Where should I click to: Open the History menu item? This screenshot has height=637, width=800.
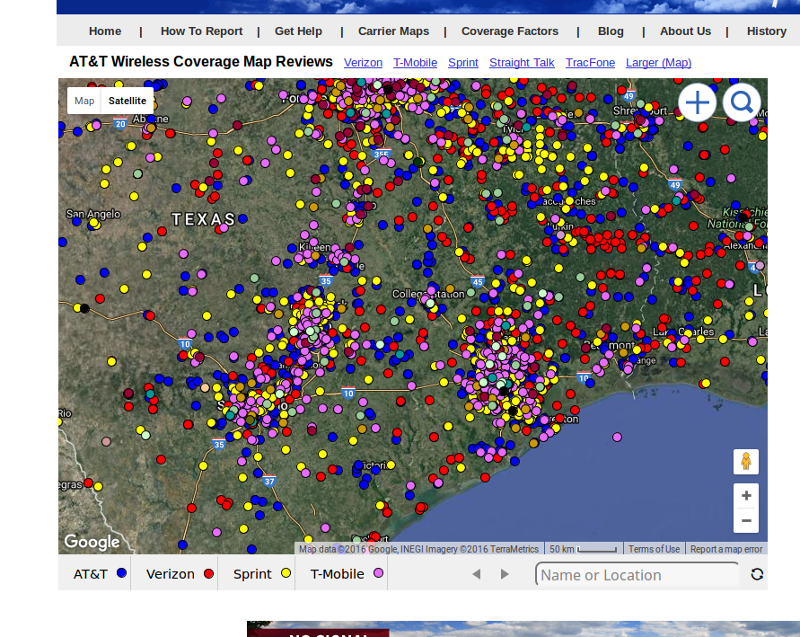(x=766, y=31)
